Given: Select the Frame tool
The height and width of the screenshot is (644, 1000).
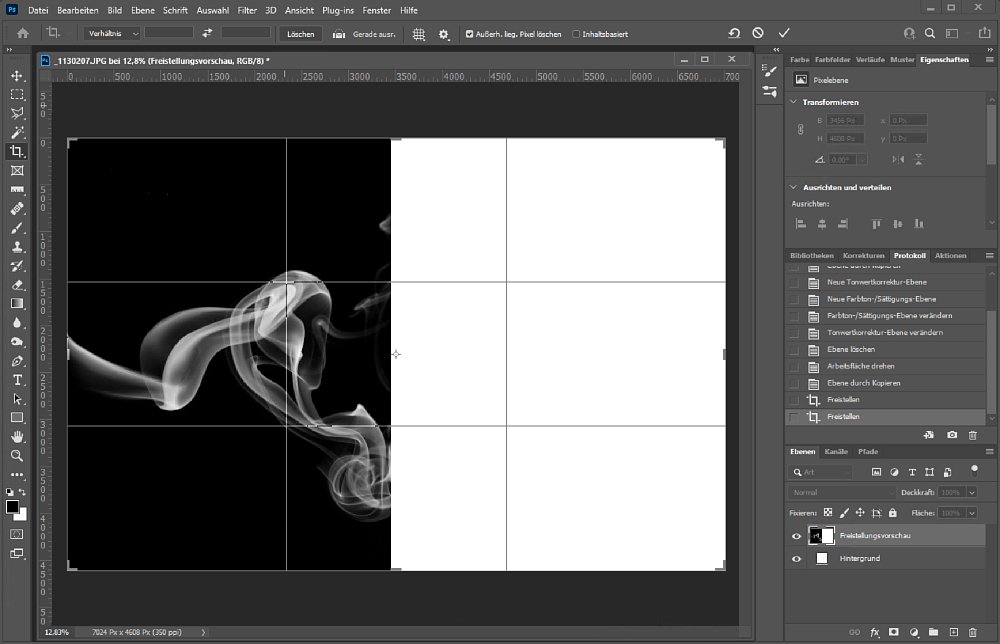Looking at the screenshot, I should [x=17, y=171].
